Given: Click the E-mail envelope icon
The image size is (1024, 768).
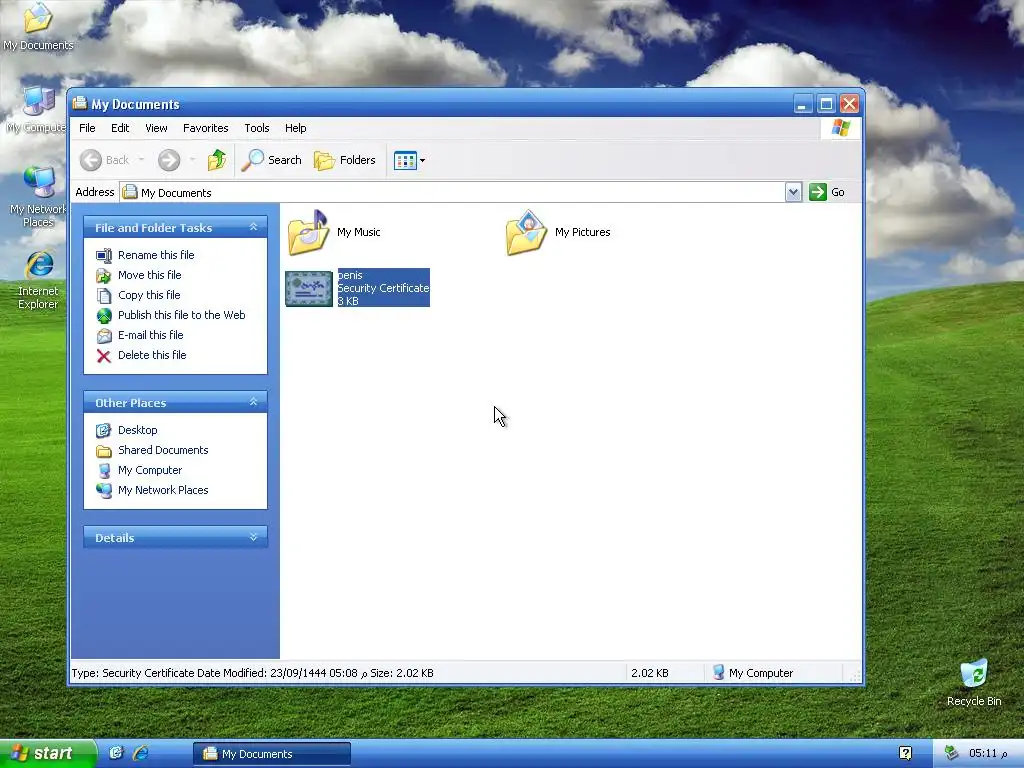Looking at the screenshot, I should click(x=104, y=336).
